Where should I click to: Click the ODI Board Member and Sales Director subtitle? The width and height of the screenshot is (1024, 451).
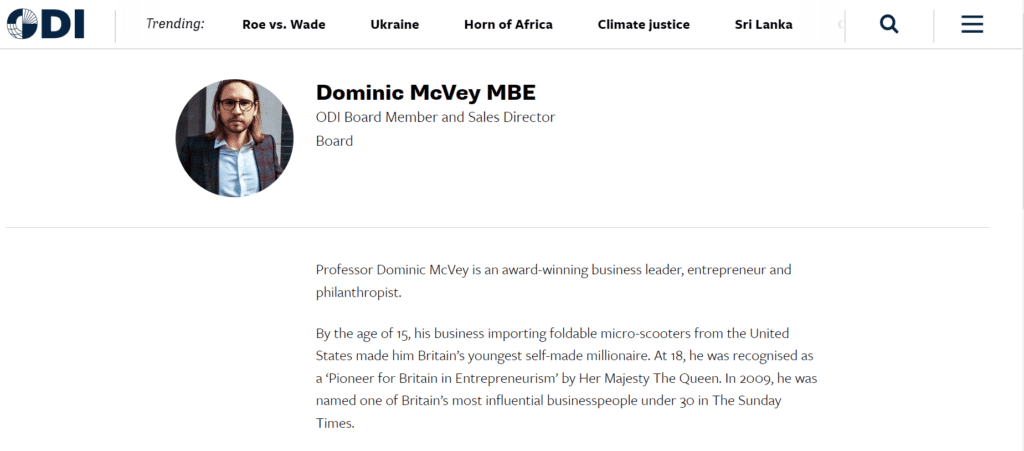(x=436, y=117)
